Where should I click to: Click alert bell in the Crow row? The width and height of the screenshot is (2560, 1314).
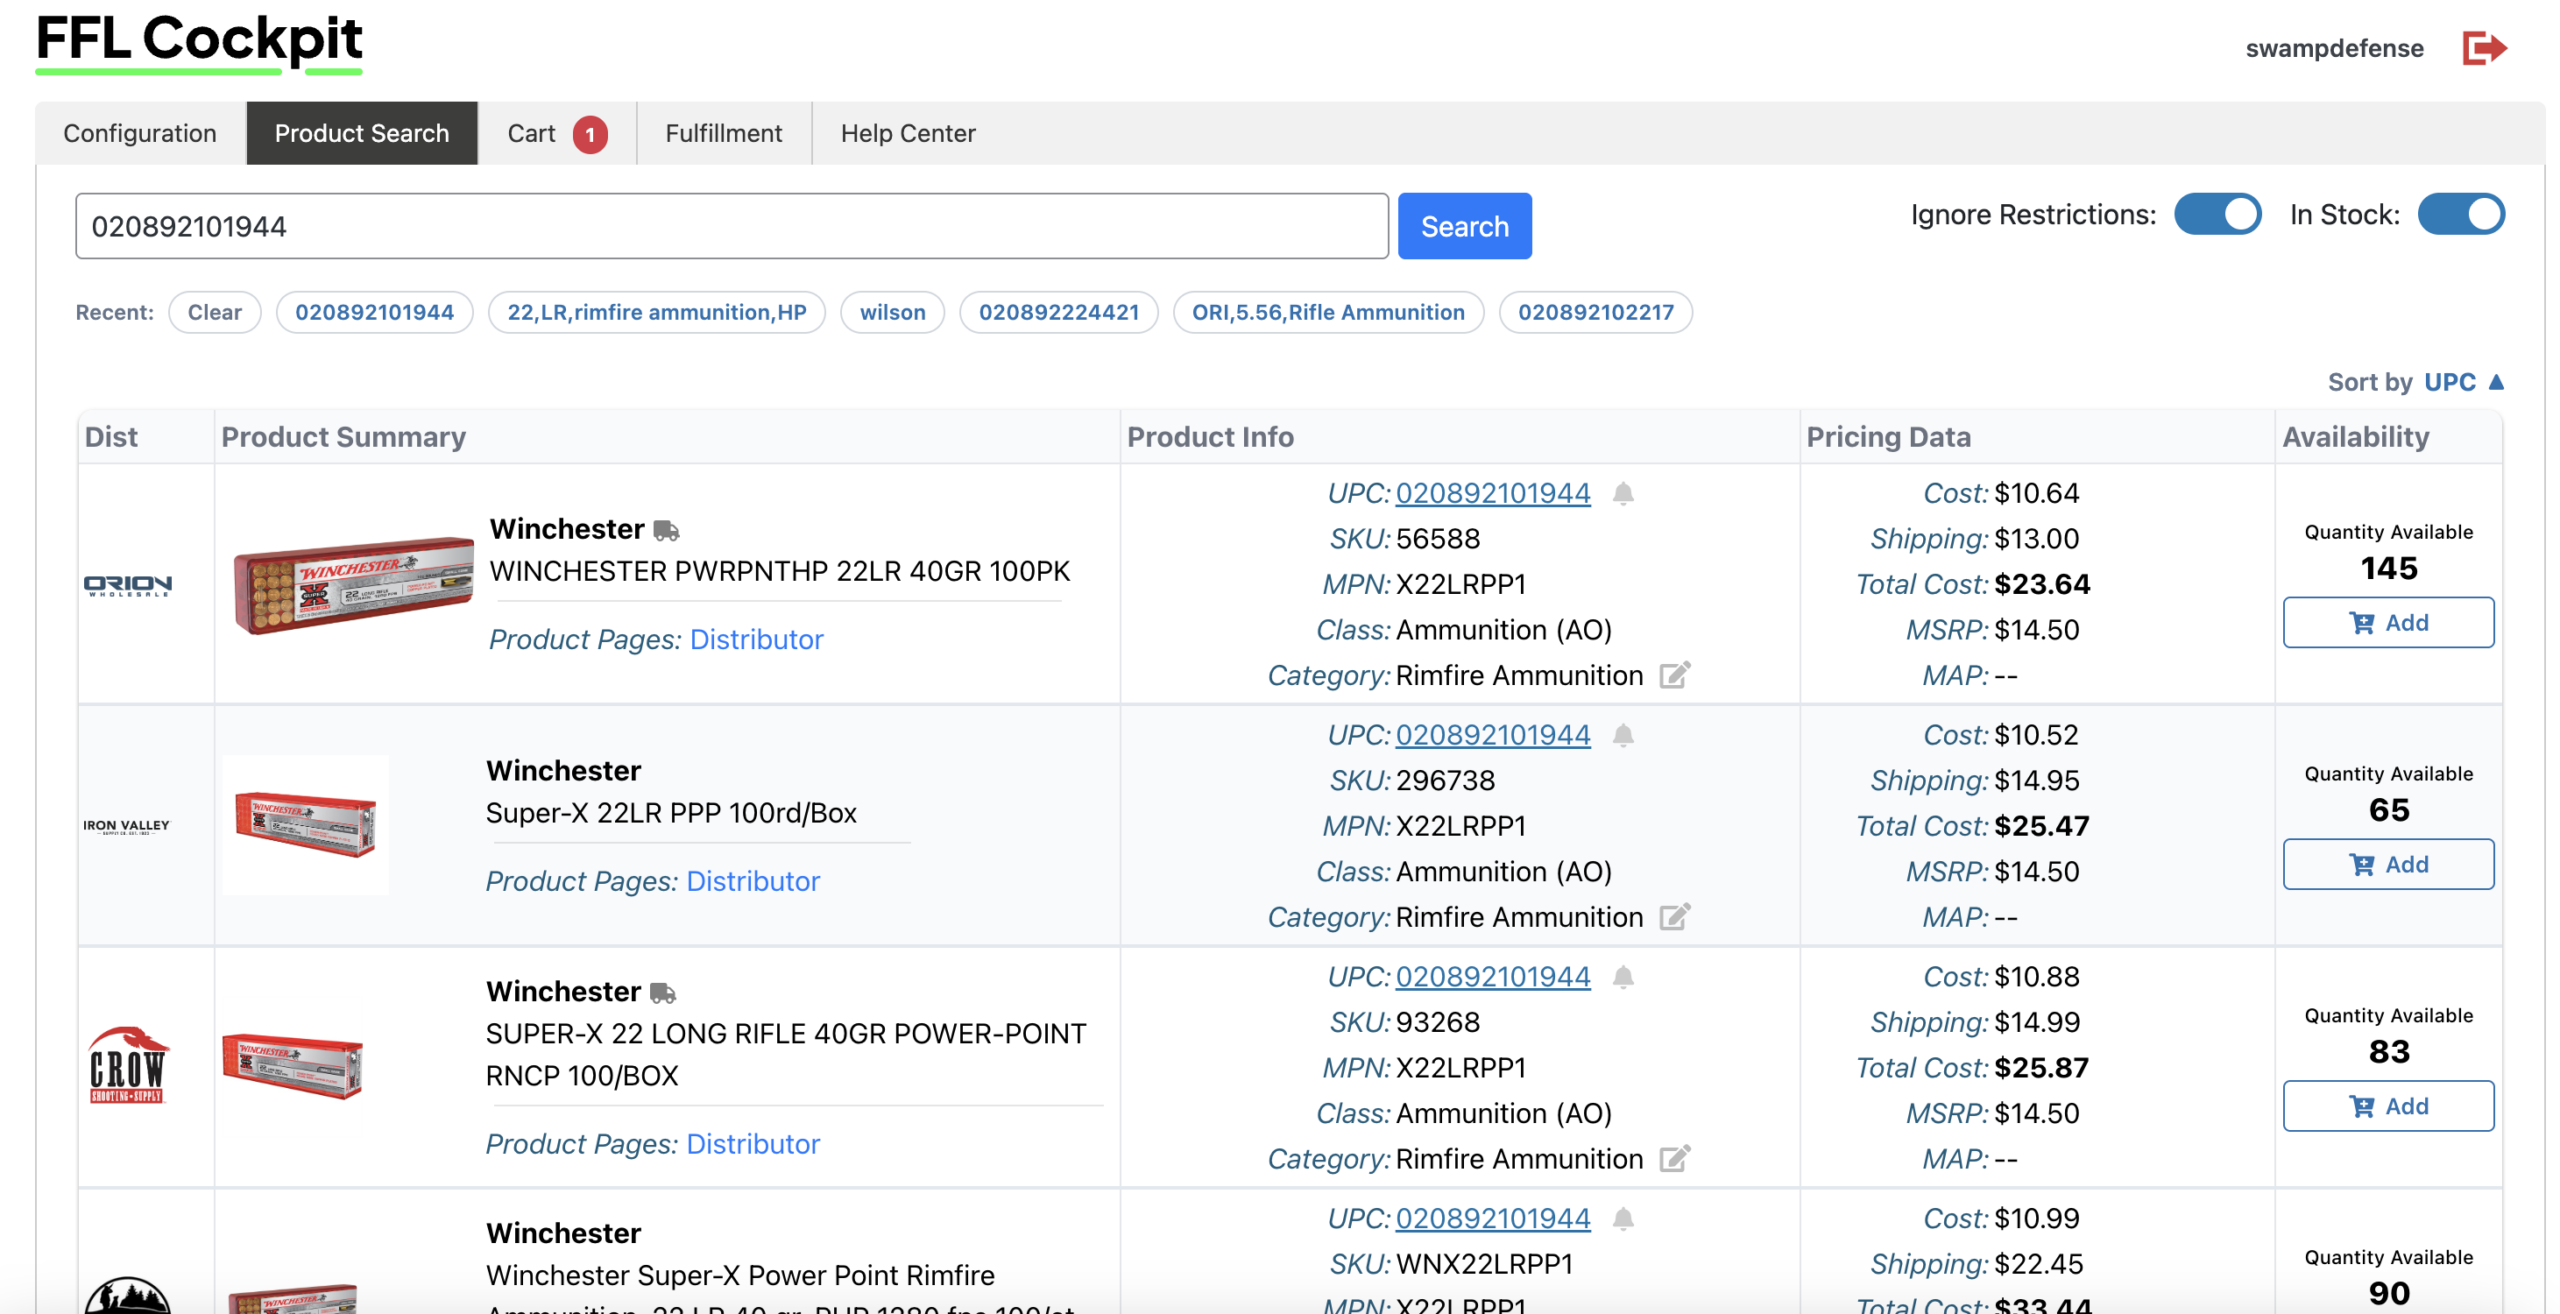[1623, 977]
